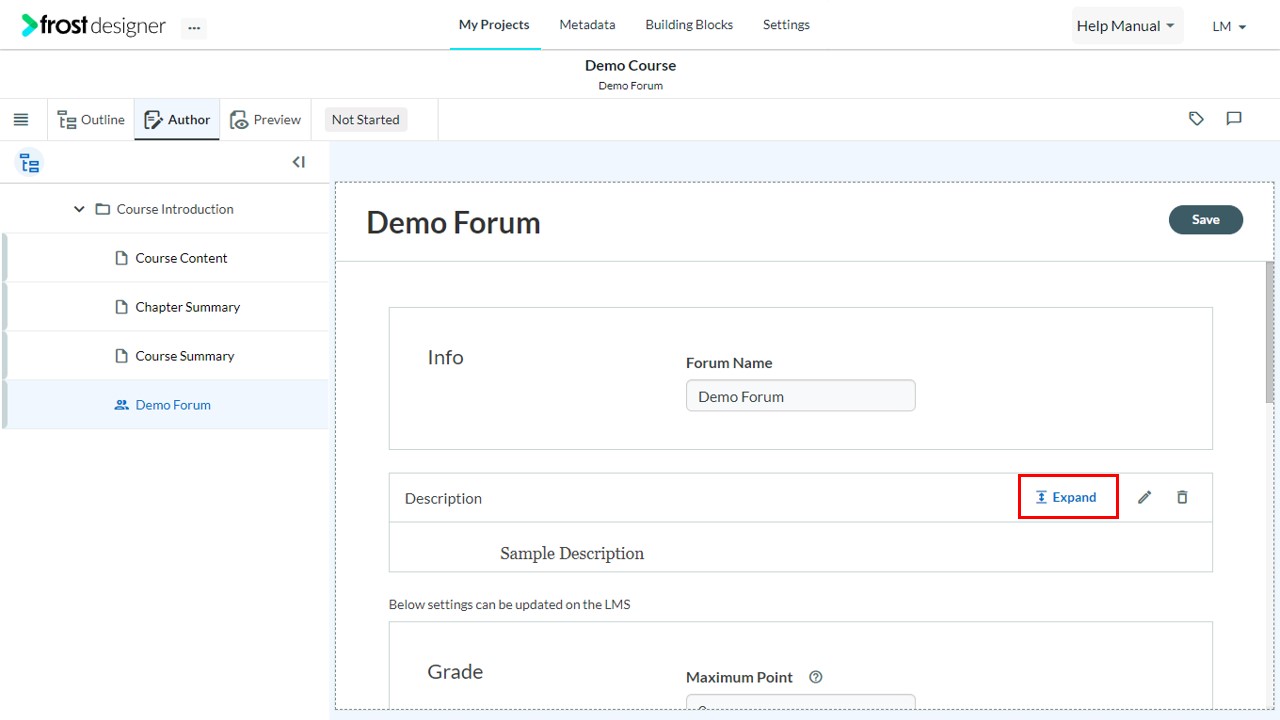This screenshot has width=1280, height=720.
Task: Click Maximum Point help question icon
Action: tap(816, 677)
